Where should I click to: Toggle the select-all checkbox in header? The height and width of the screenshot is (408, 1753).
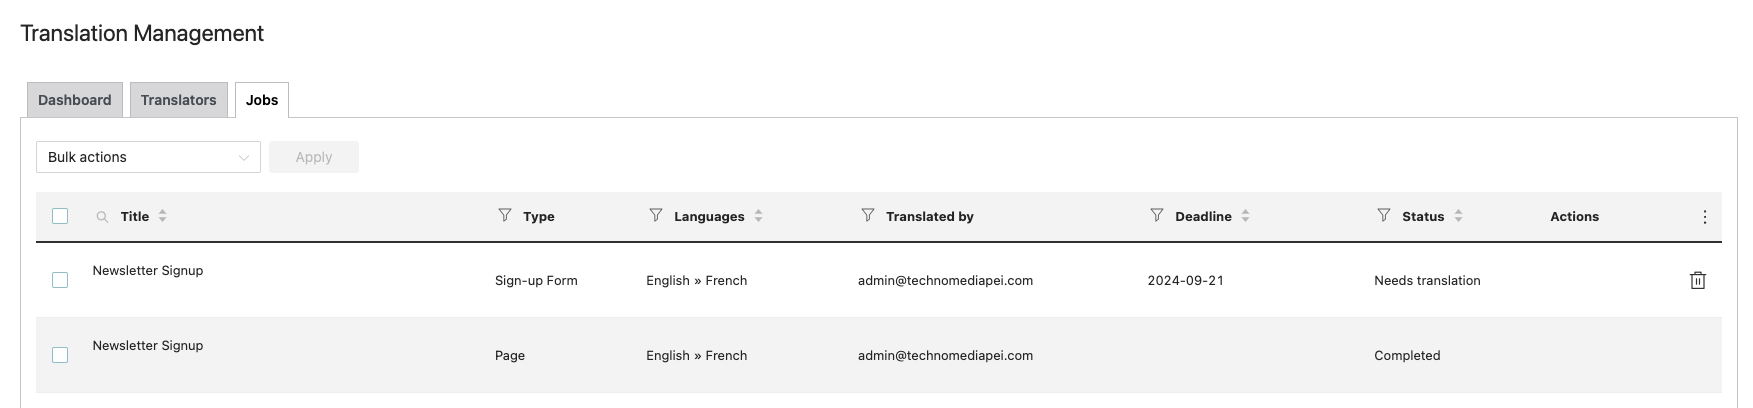60,216
